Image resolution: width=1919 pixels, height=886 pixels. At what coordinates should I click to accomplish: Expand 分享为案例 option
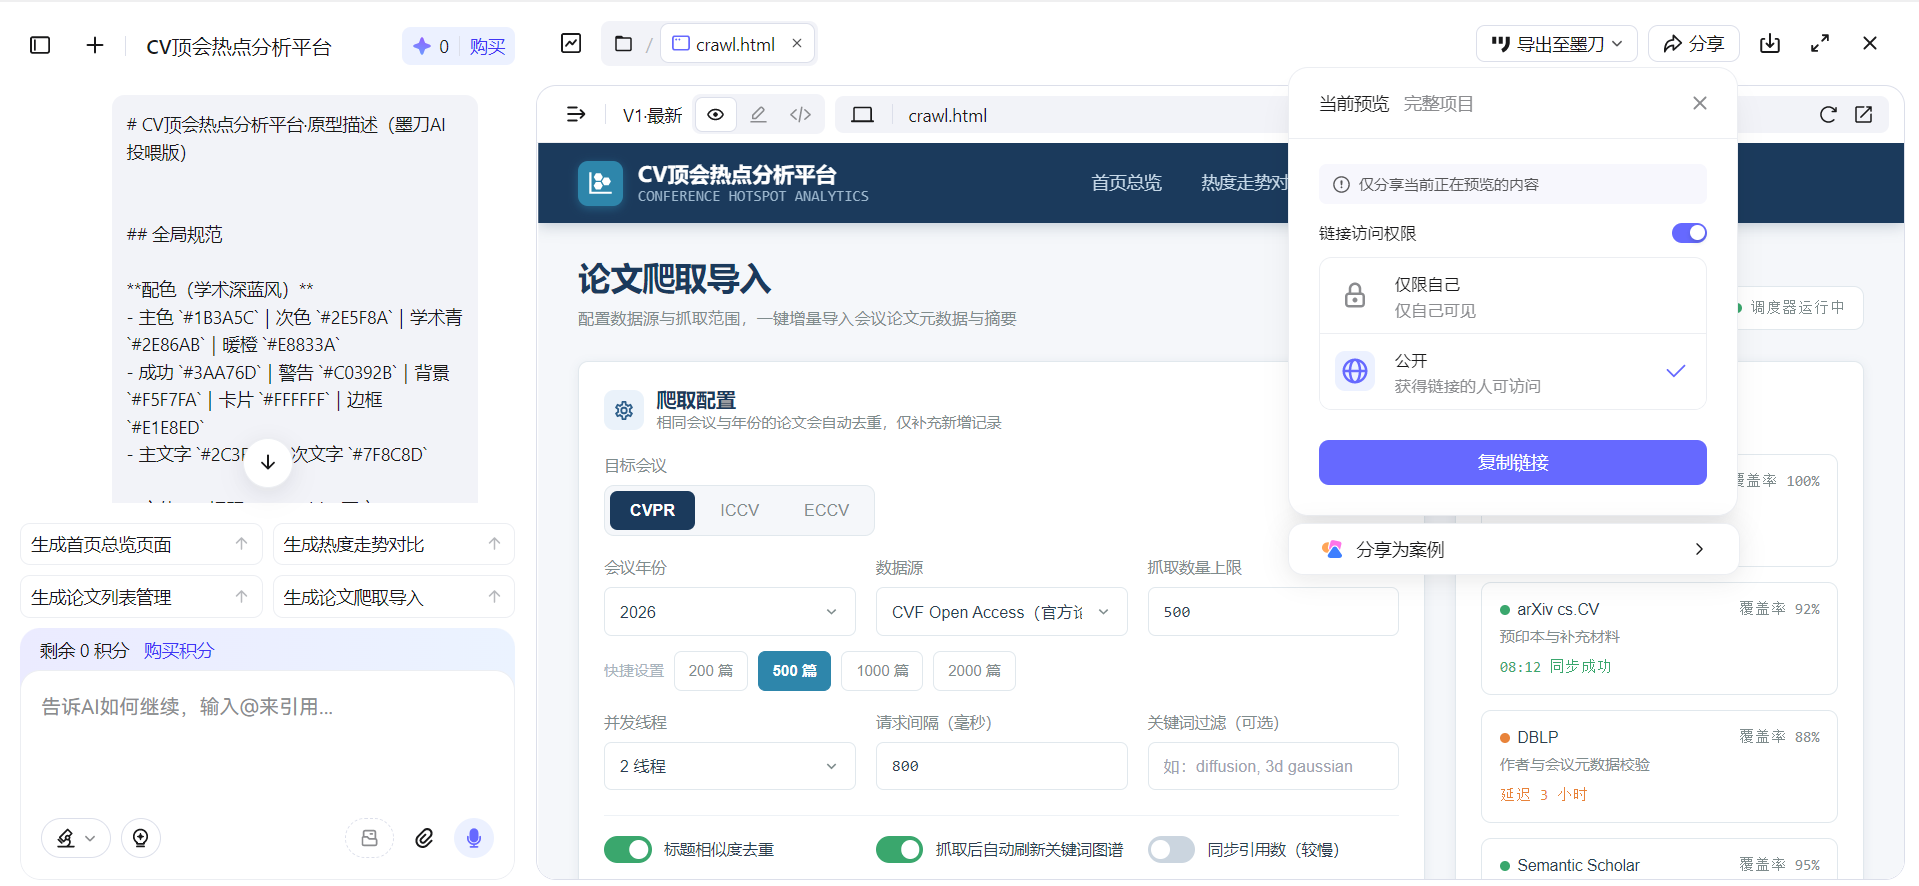coord(1514,549)
